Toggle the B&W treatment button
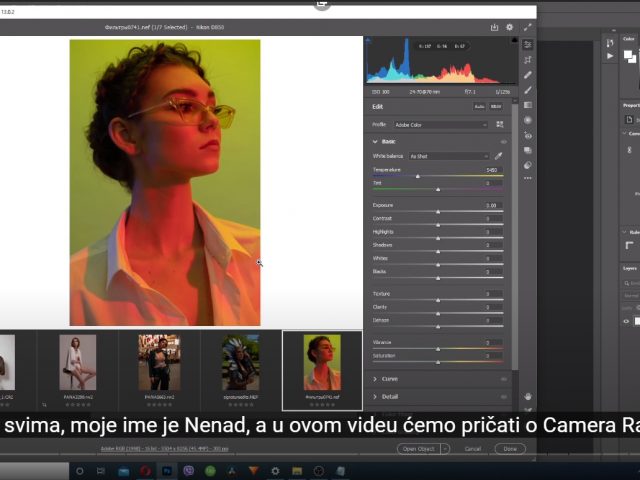 496,107
